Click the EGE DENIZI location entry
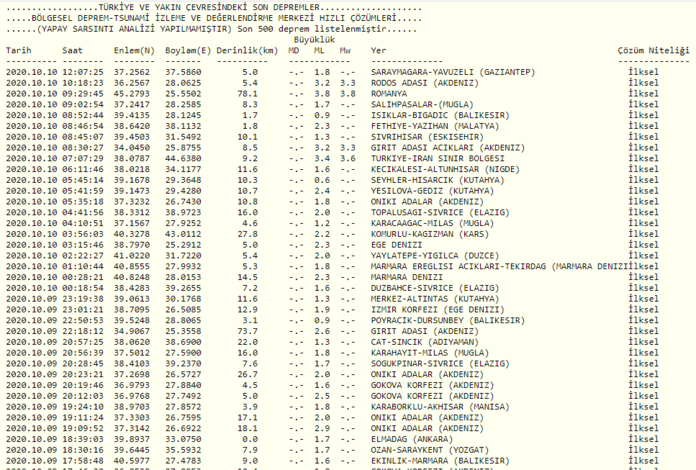 [x=396, y=245]
